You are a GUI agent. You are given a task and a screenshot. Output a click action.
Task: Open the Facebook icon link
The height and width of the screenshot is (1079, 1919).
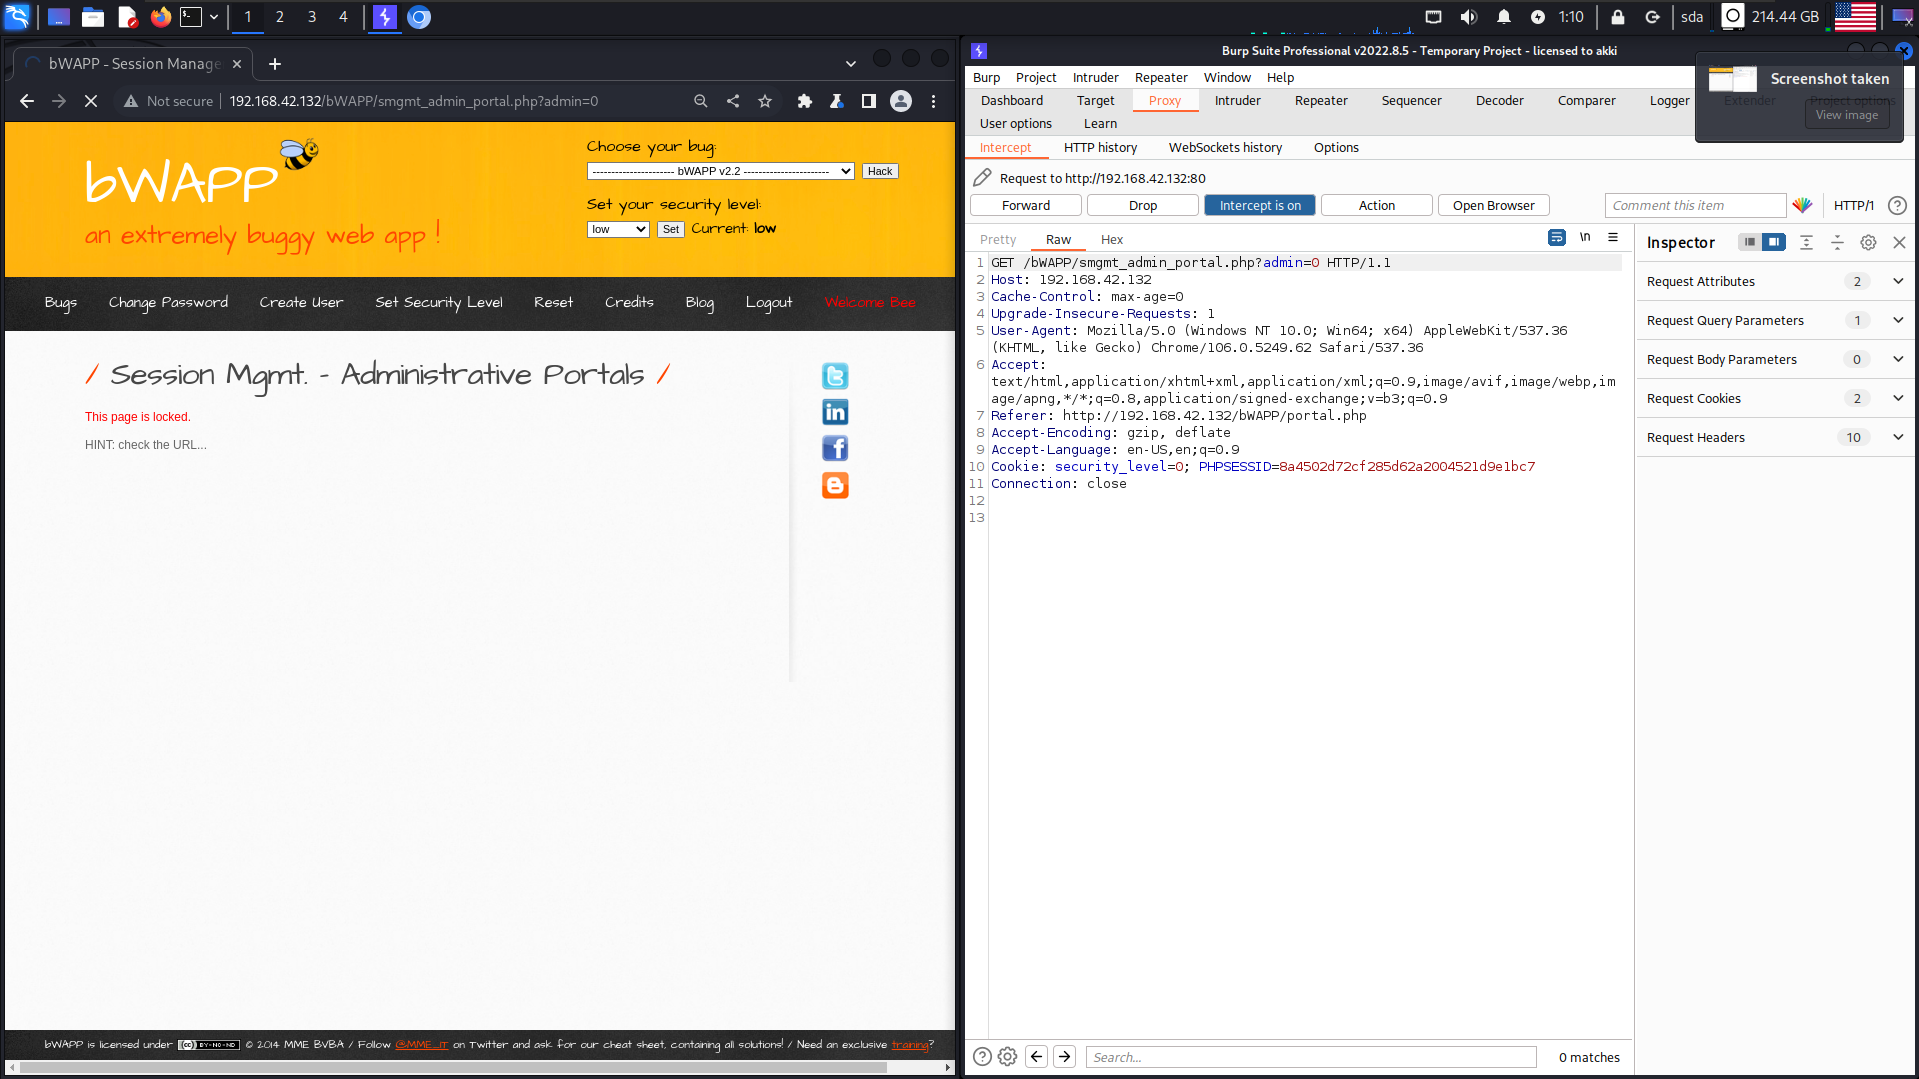coord(835,448)
